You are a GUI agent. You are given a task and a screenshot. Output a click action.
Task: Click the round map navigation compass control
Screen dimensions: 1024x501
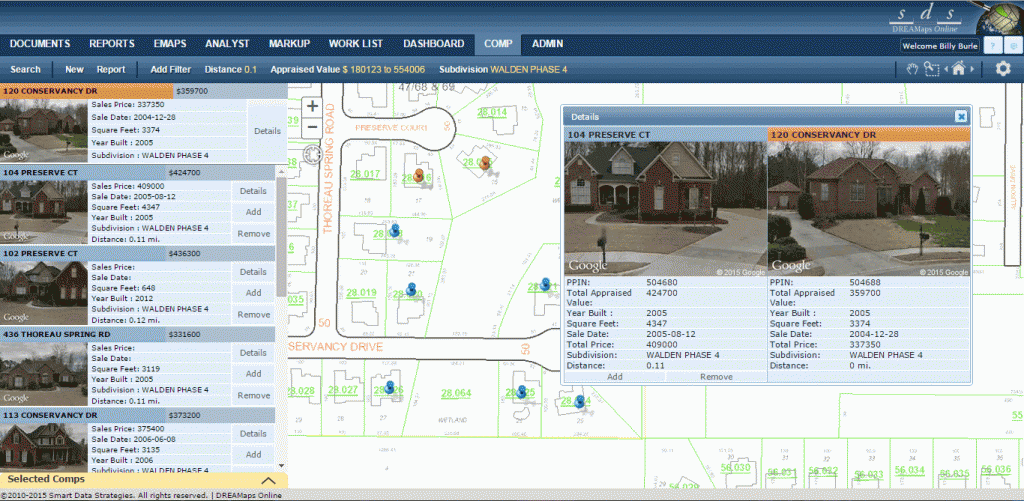[x=313, y=154]
